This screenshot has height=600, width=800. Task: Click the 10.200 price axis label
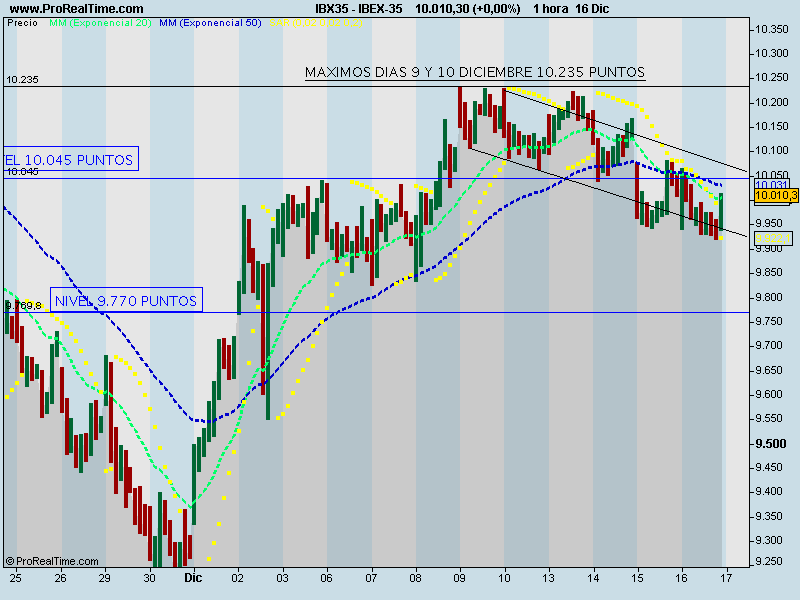[772, 103]
